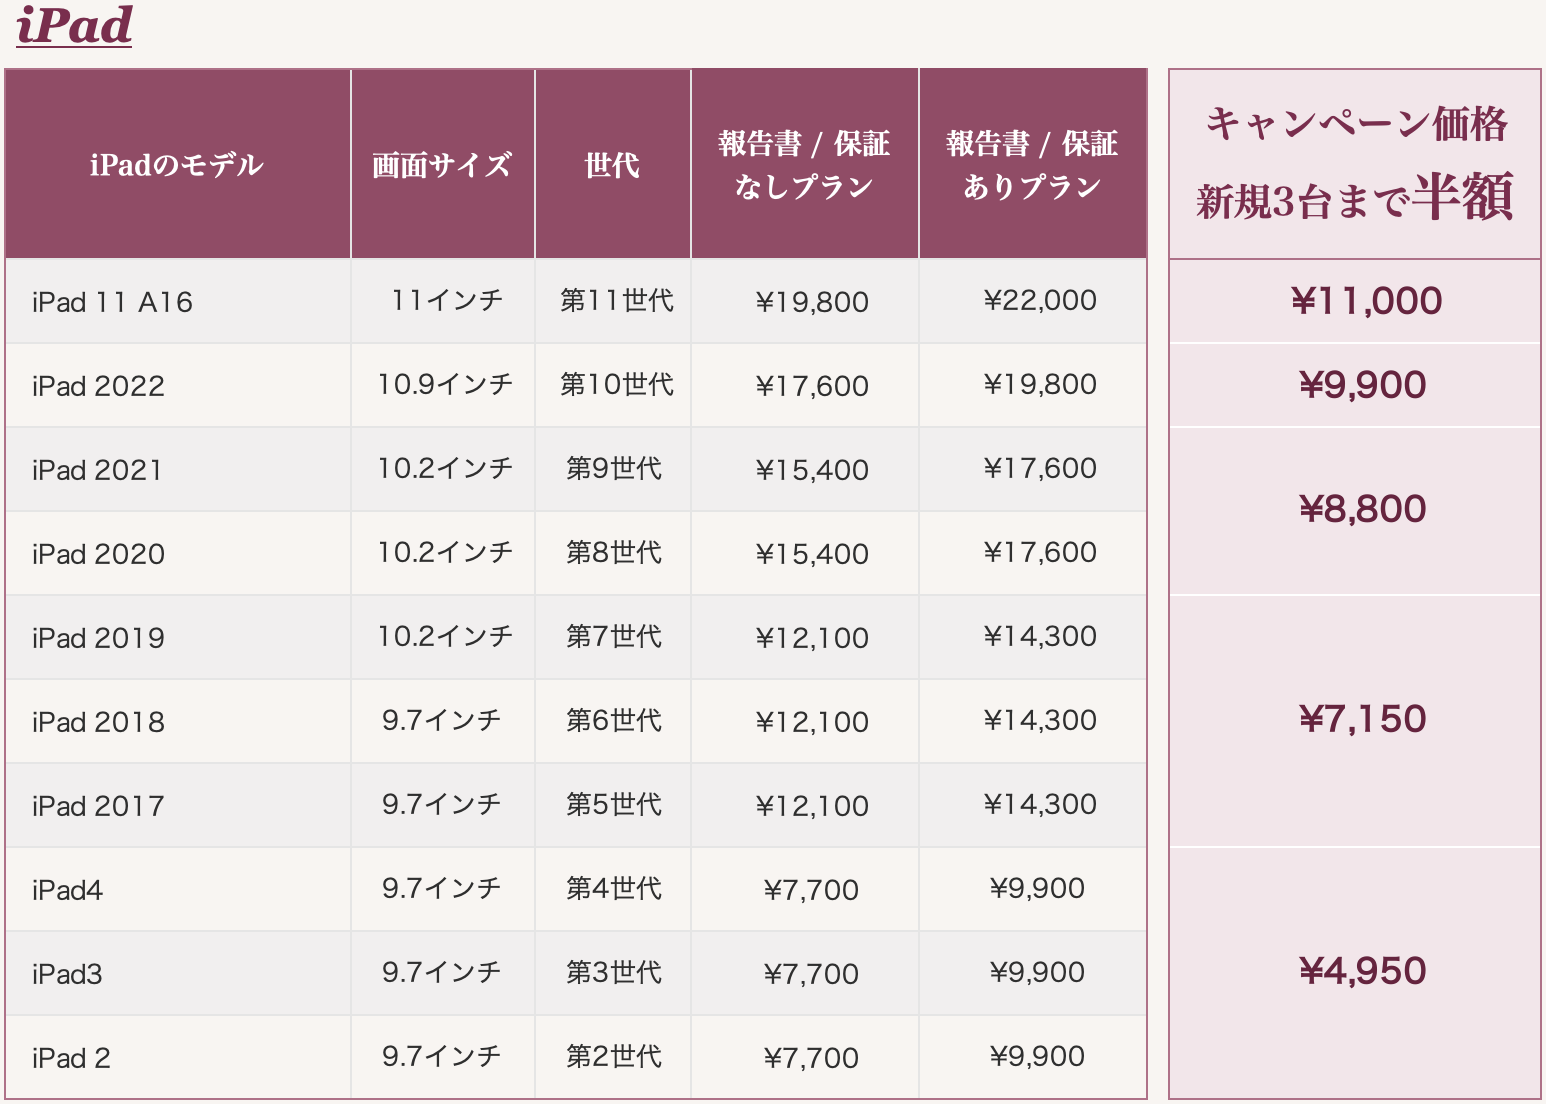Select the ¥7,150 campaign price

point(1363,719)
